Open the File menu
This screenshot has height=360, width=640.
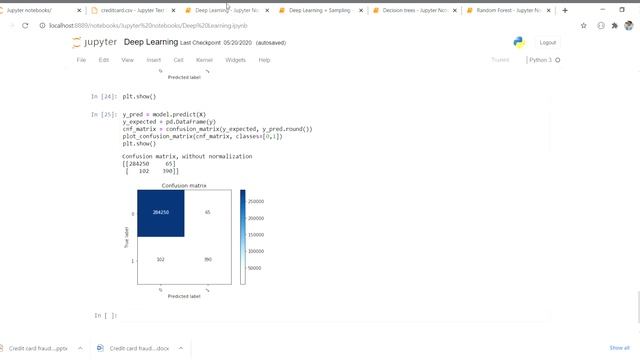point(81,60)
